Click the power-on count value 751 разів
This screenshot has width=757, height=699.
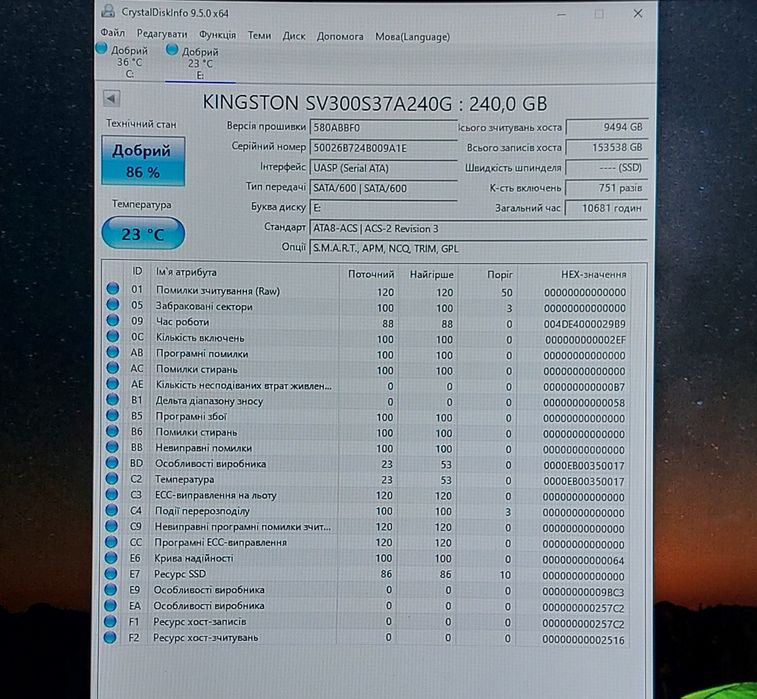click(x=606, y=188)
